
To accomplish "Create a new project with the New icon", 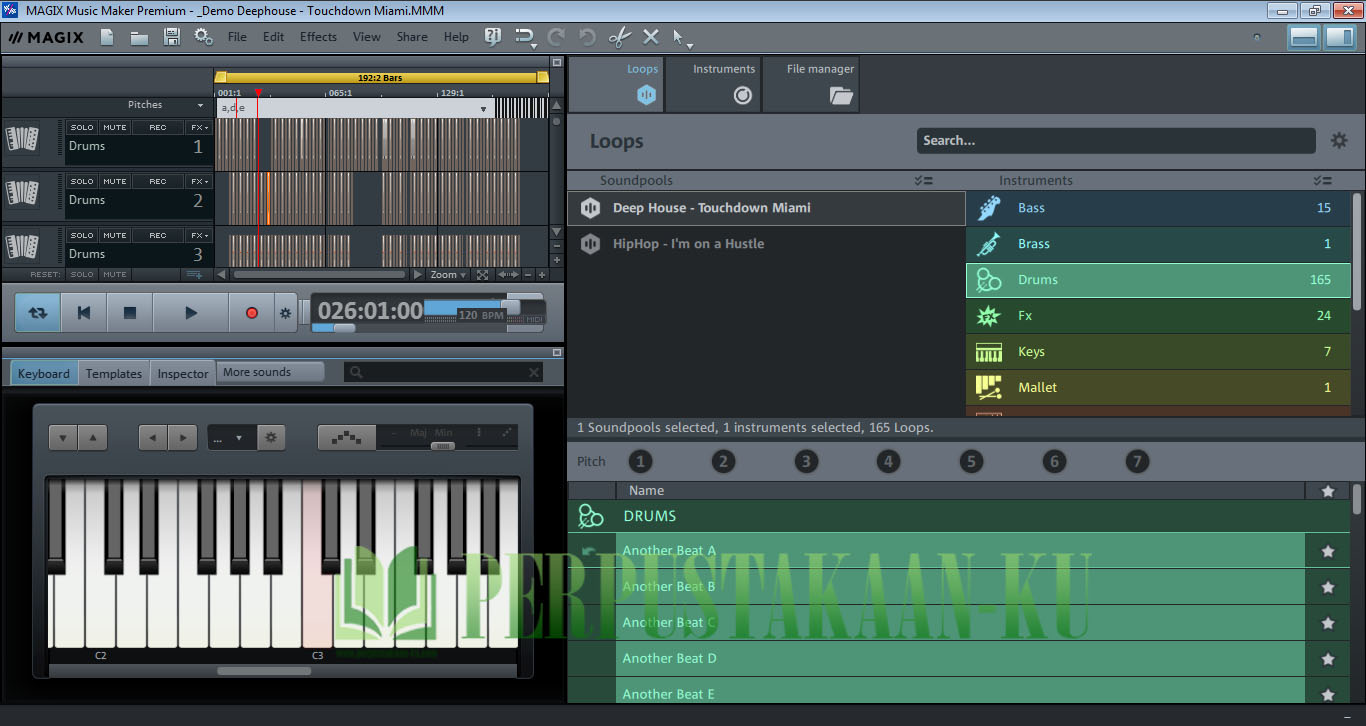I will click(107, 37).
